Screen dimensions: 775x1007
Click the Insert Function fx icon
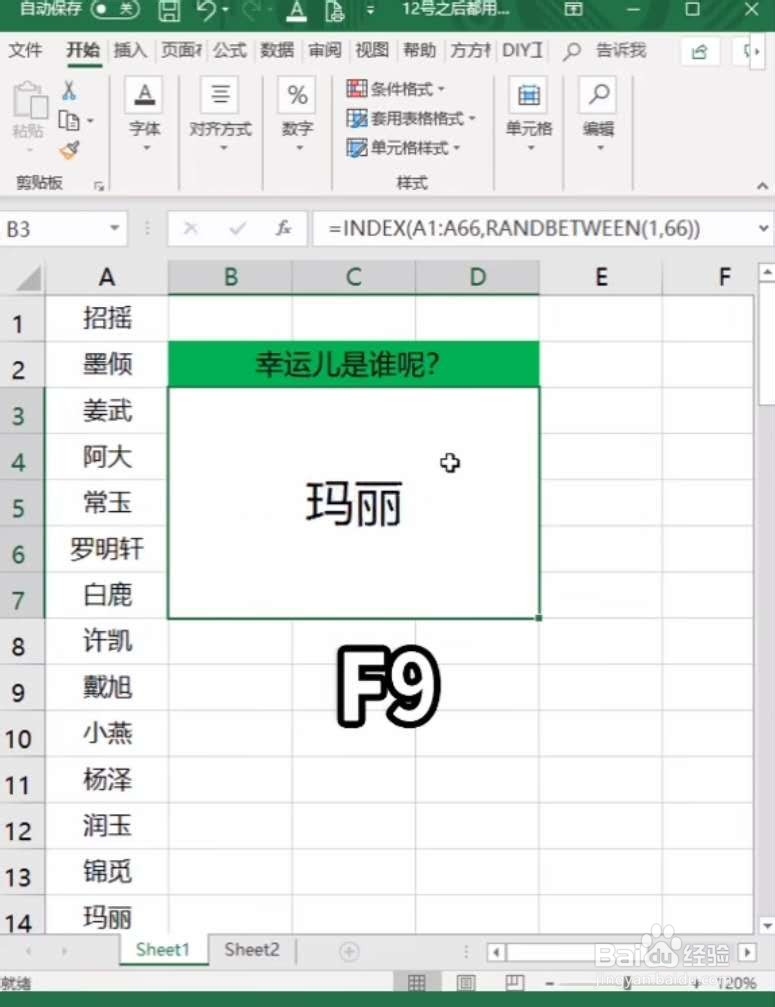(x=283, y=228)
